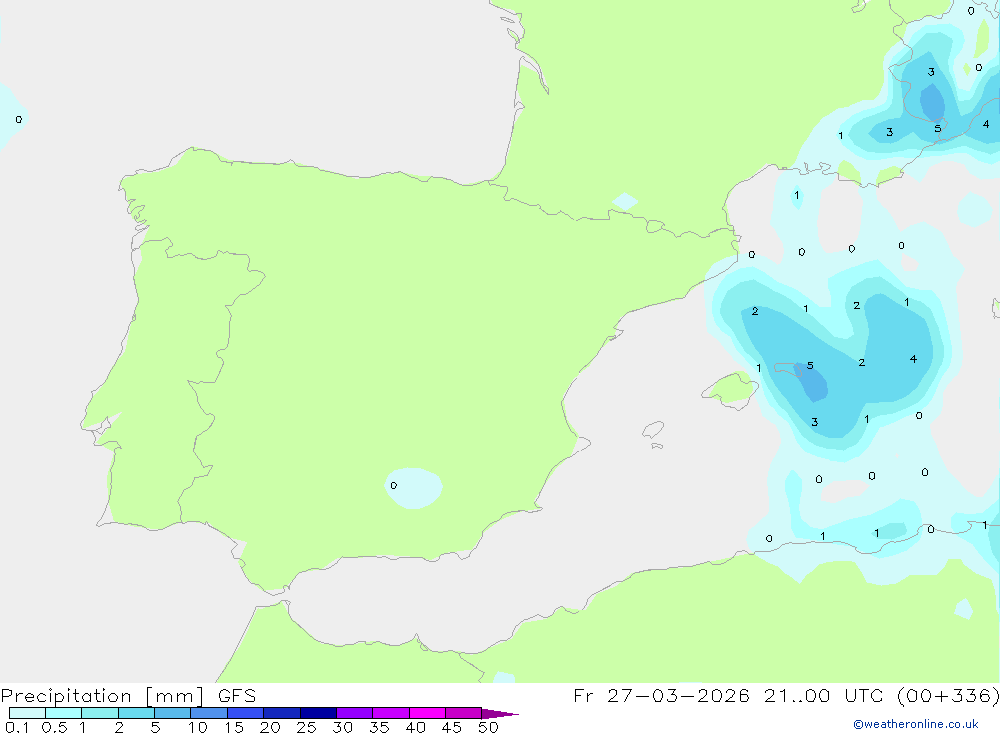This screenshot has height=733, width=1000.
Task: Pick the 15–20 mm legend color swatch
Action: click(x=245, y=713)
